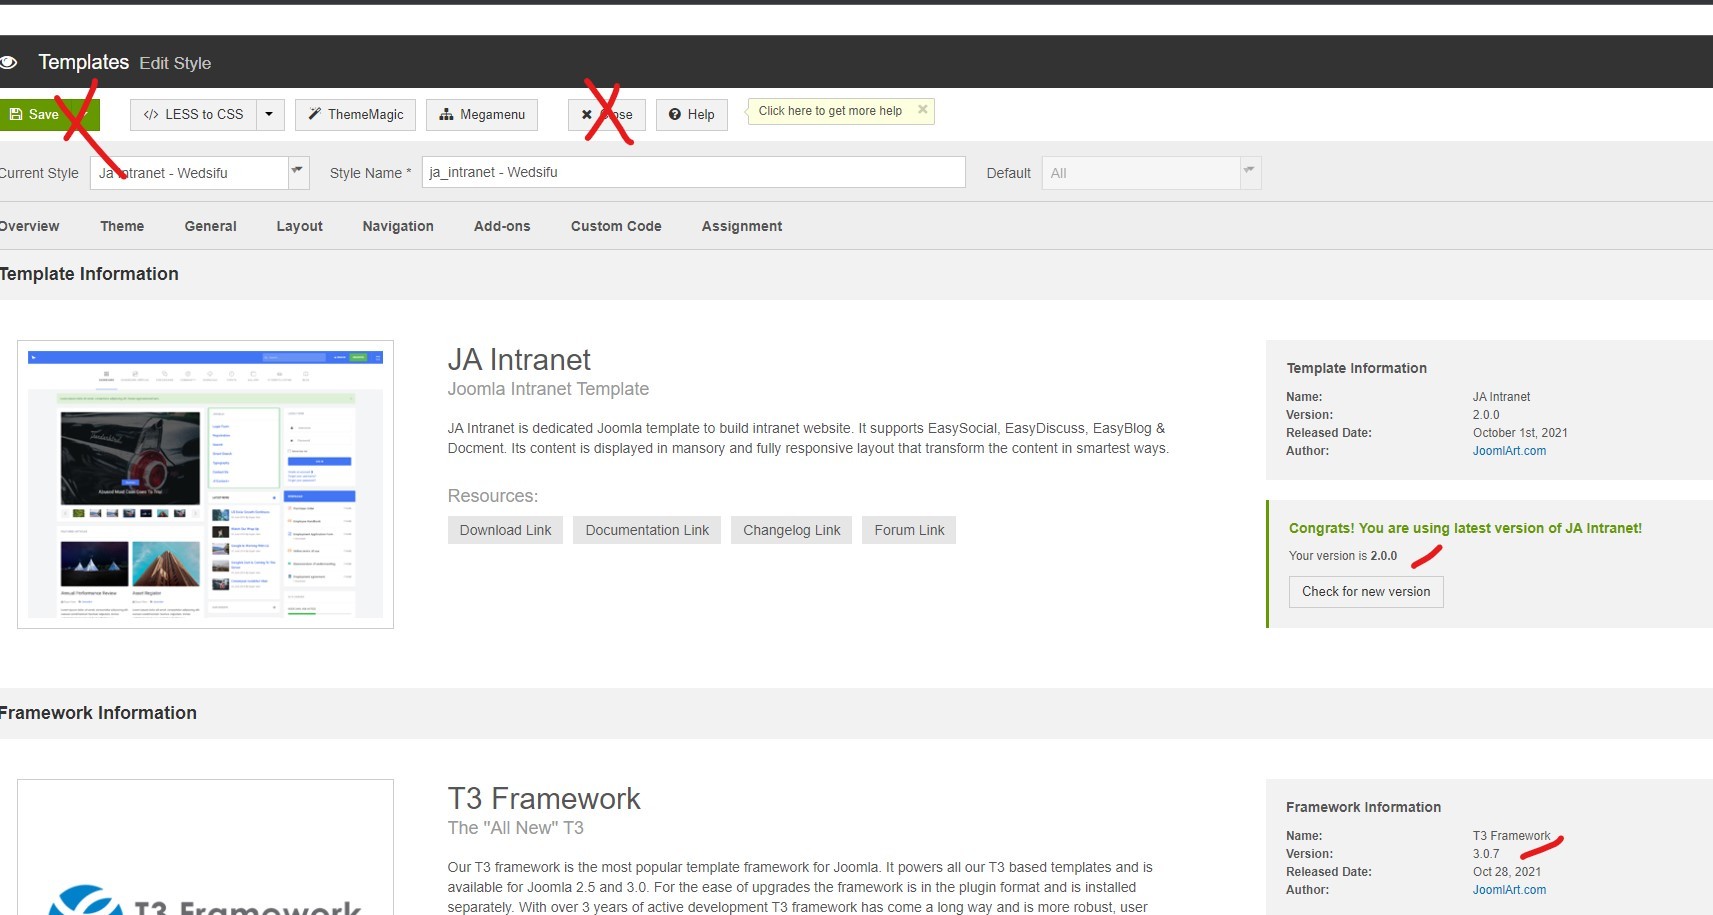Click the 'Resources:' label

pyautogui.click(x=493, y=496)
